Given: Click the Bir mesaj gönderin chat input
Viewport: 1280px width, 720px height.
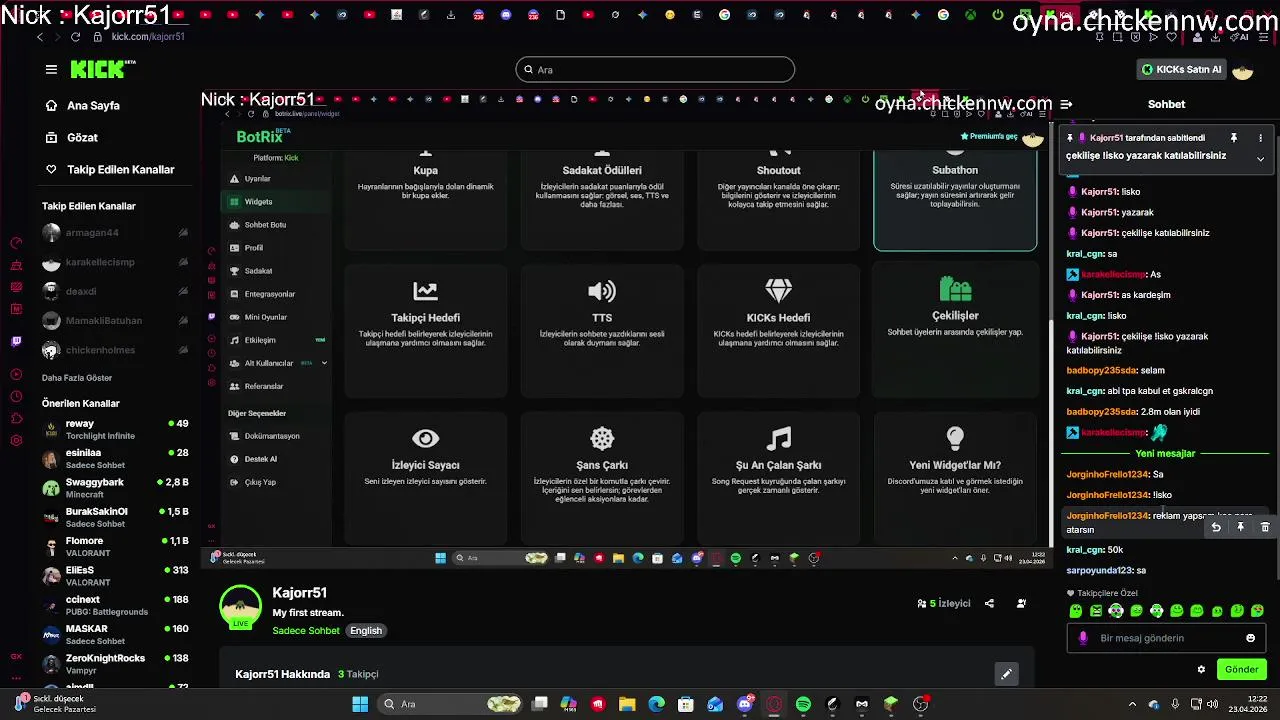Looking at the screenshot, I should click(x=1165, y=638).
